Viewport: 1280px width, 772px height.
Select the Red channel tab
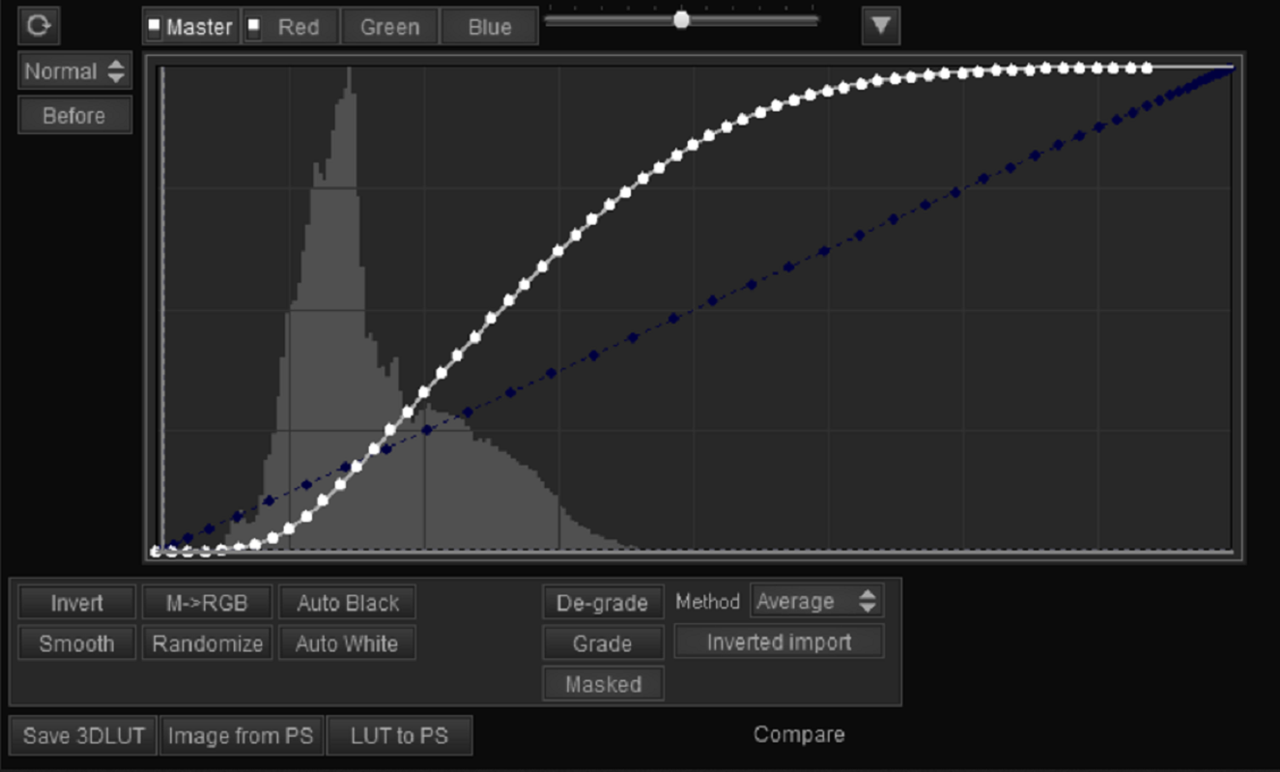point(291,27)
